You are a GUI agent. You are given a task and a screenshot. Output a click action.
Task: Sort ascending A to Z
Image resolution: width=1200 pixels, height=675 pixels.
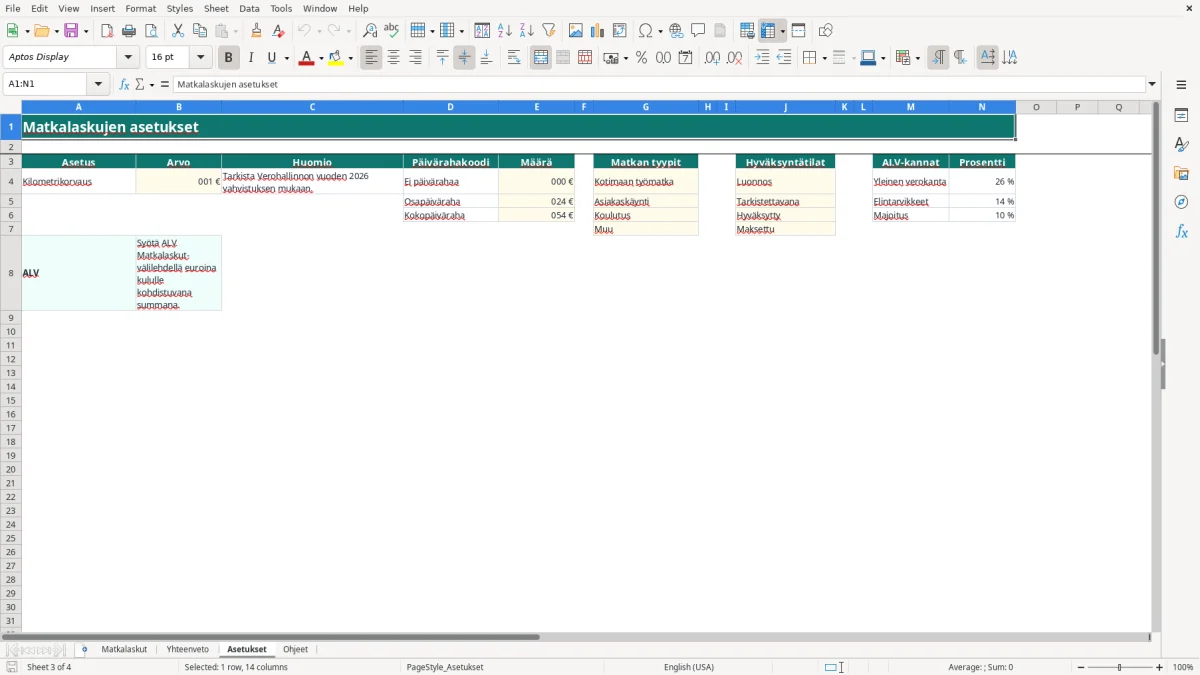pos(505,31)
